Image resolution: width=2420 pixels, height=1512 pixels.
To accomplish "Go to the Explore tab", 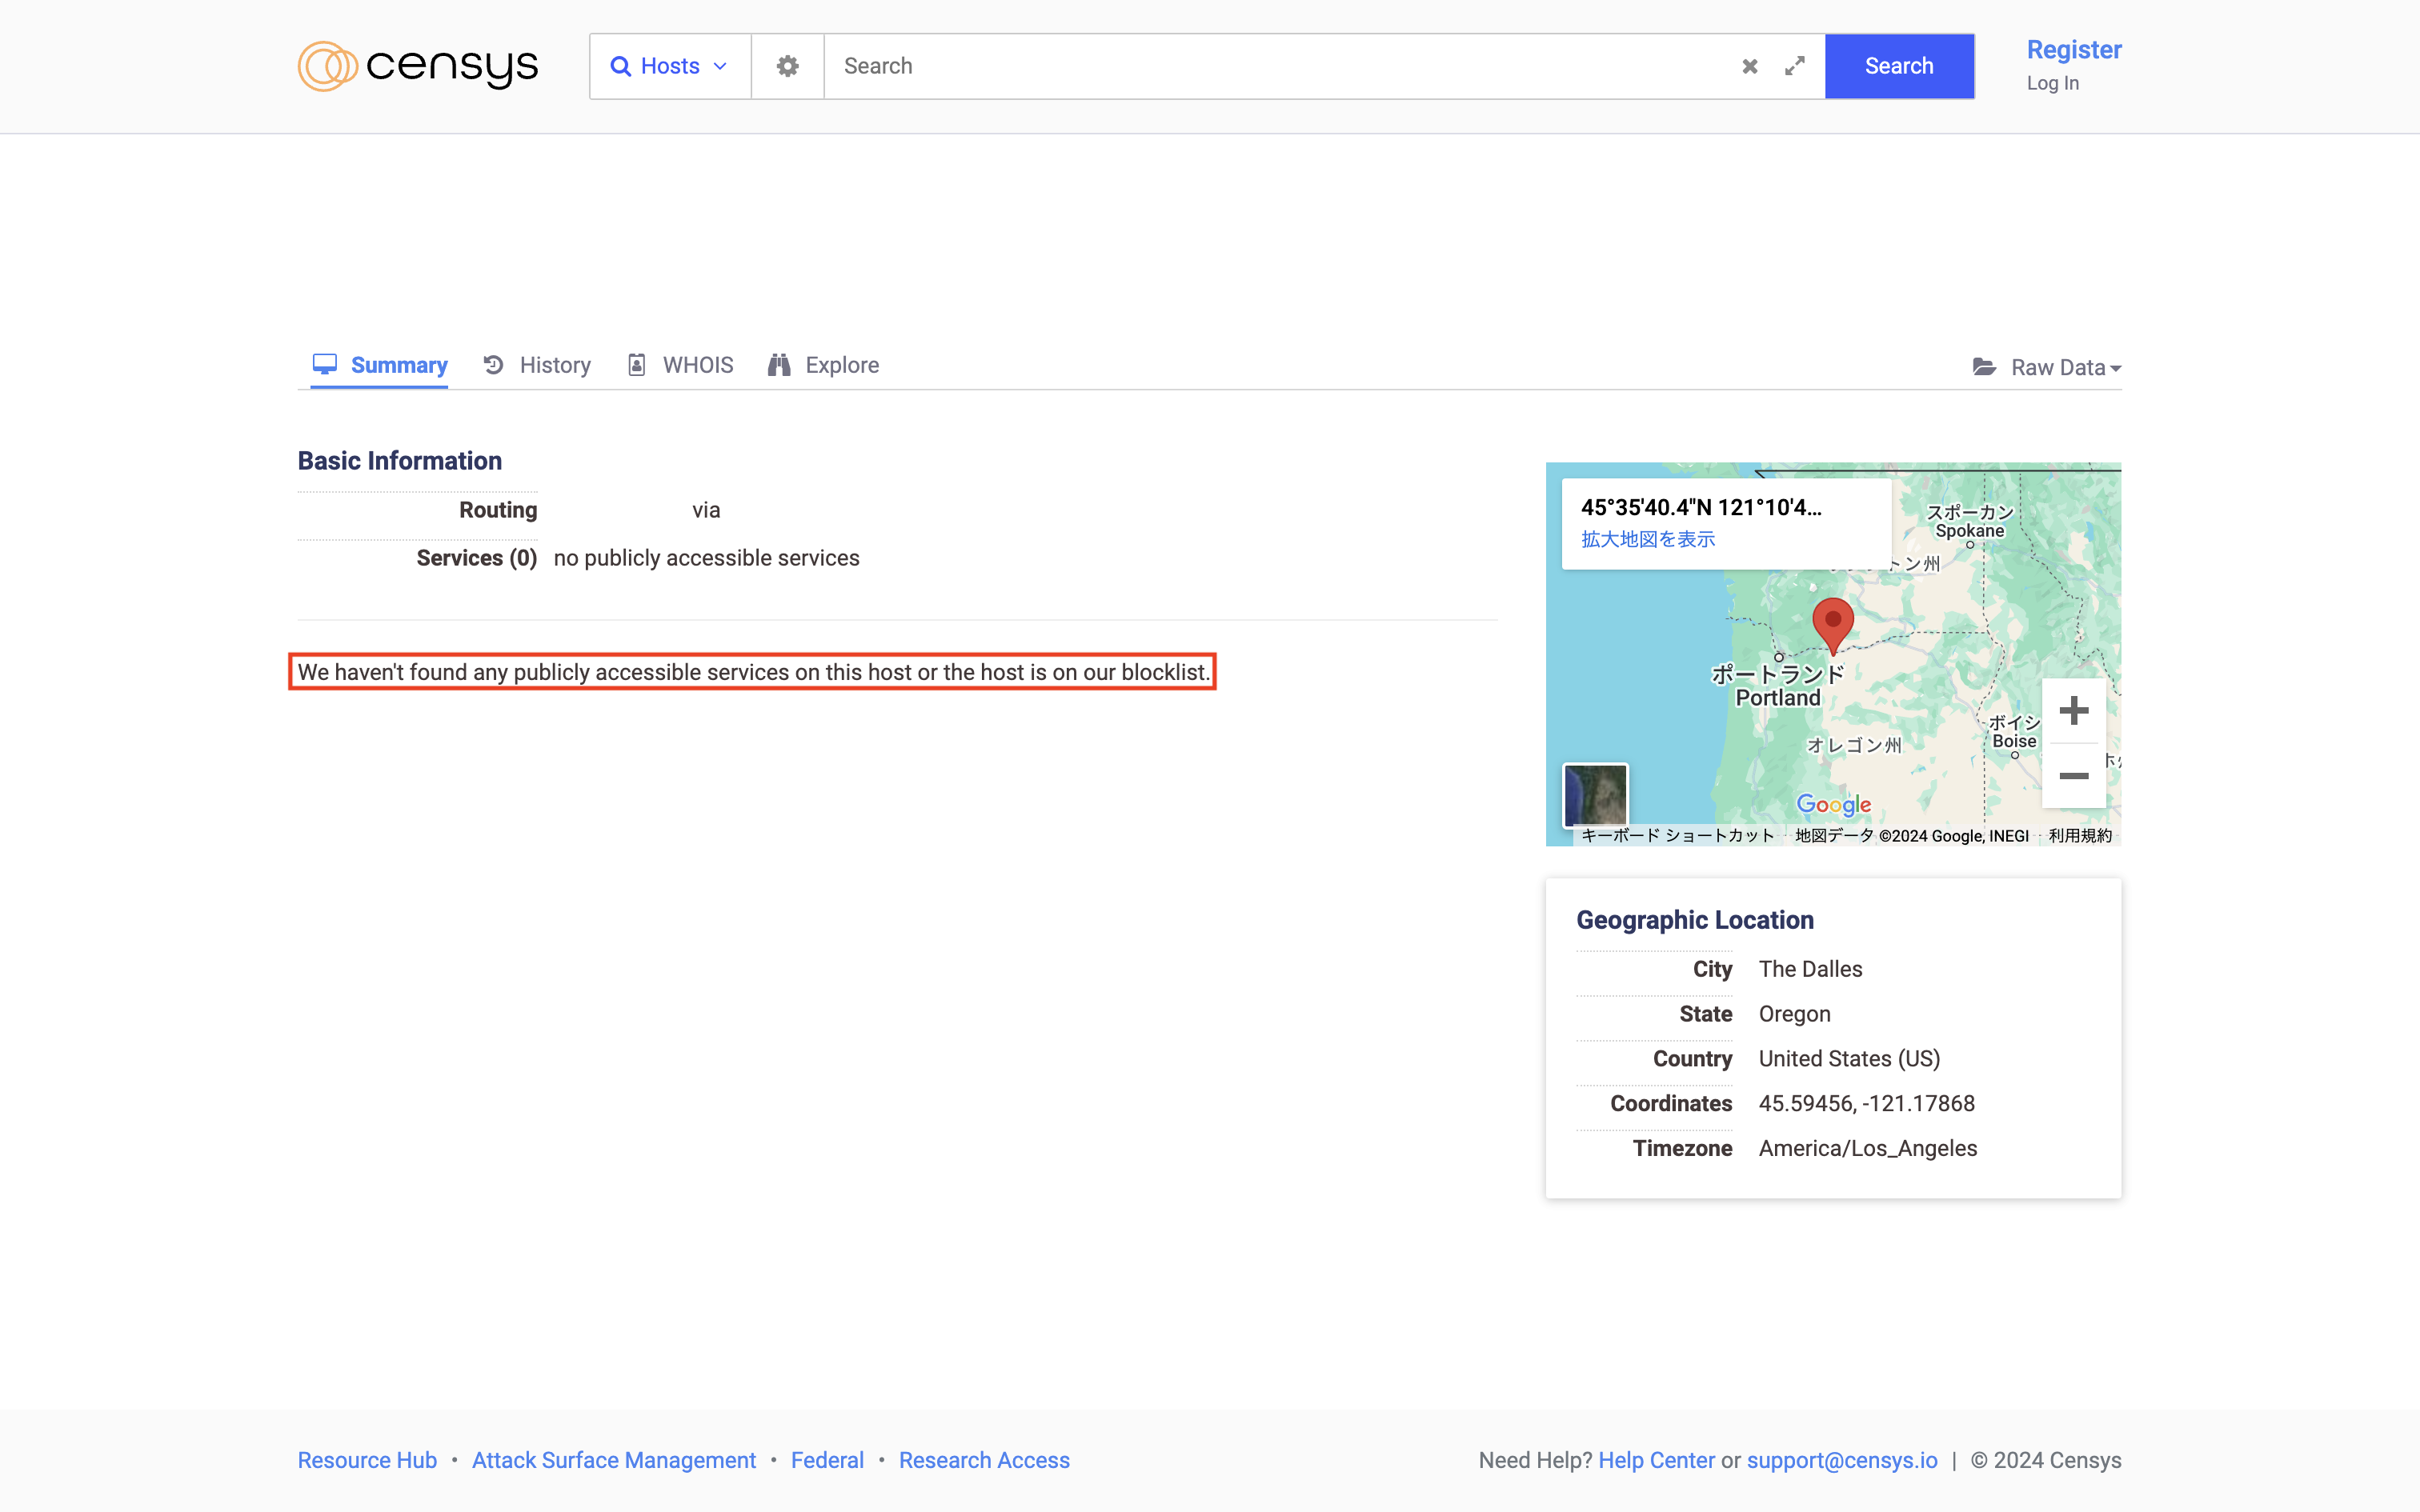I will click(x=824, y=365).
